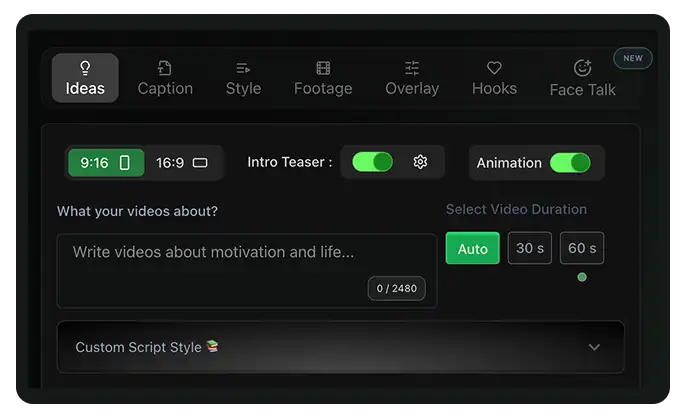This screenshot has width=686, height=418.
Task: Open Footage via the film strip icon
Action: [x=323, y=68]
